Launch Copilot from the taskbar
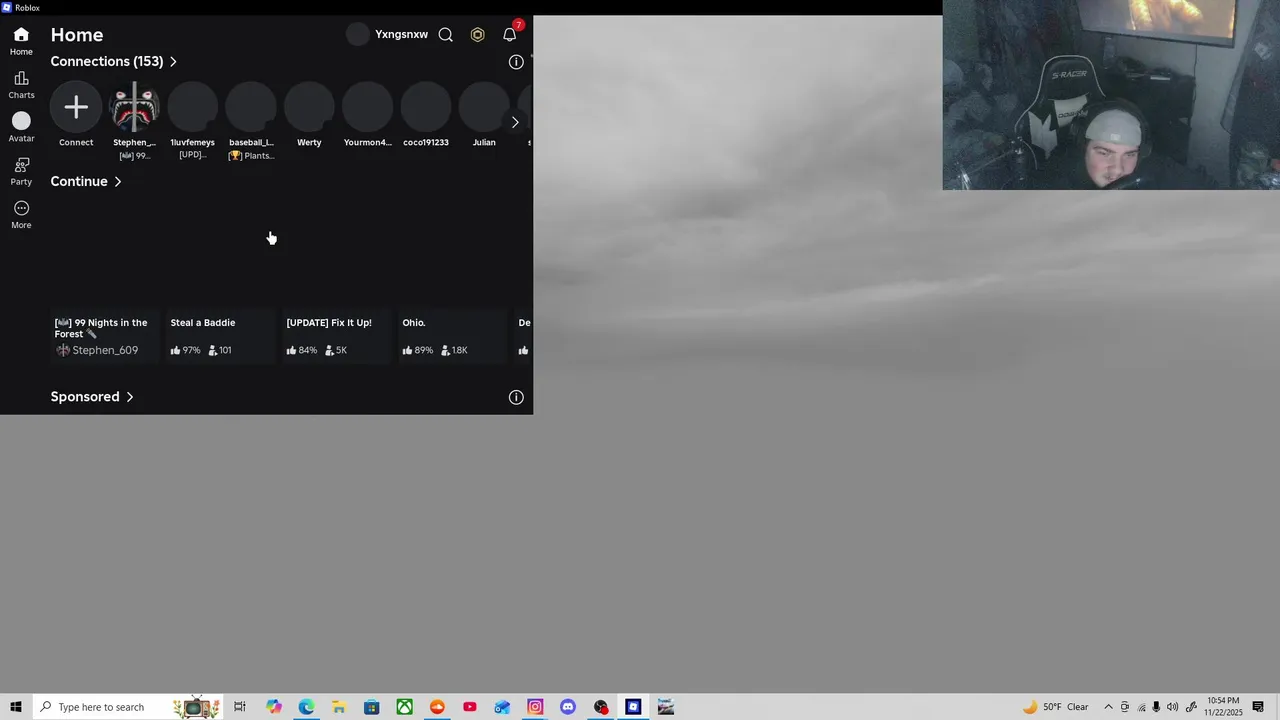Viewport: 1280px width, 720px height. [x=273, y=707]
